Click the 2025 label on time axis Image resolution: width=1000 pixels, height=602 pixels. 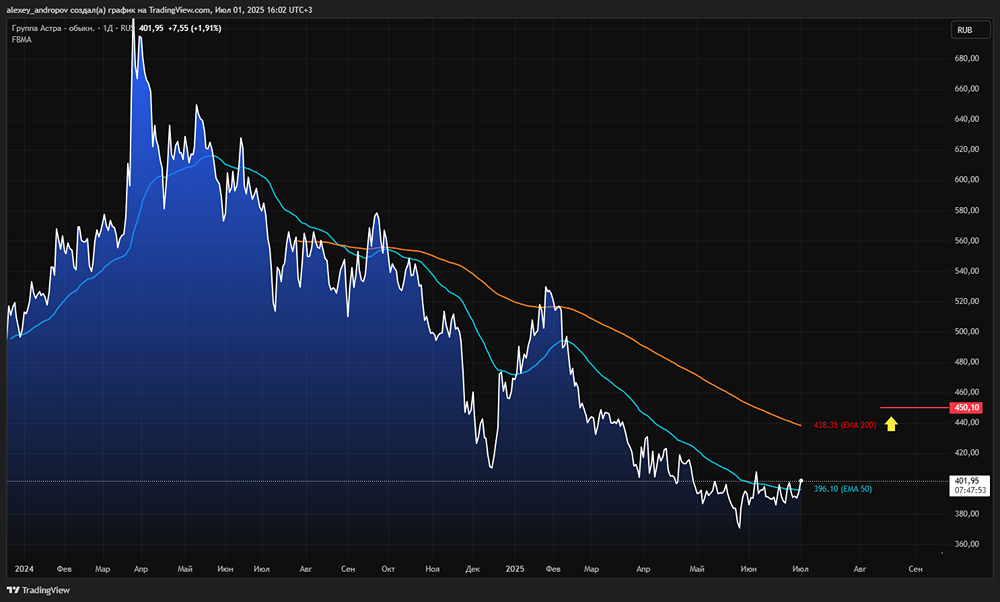(x=515, y=568)
